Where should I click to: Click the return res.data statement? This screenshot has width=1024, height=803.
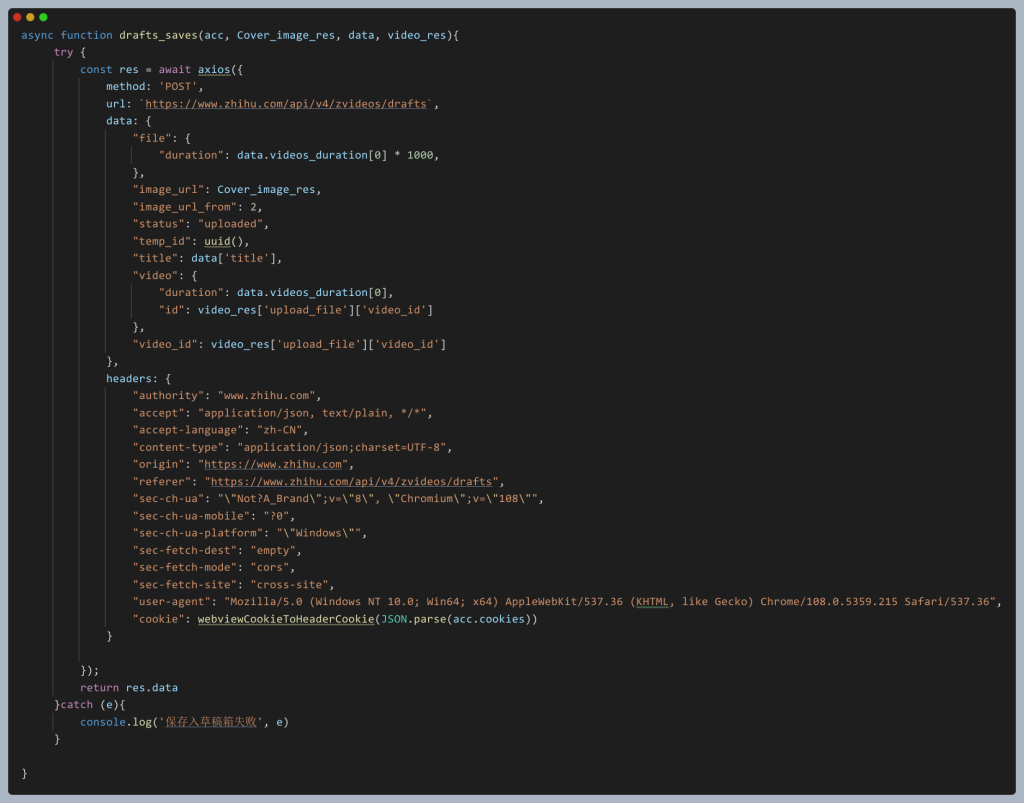(129, 688)
